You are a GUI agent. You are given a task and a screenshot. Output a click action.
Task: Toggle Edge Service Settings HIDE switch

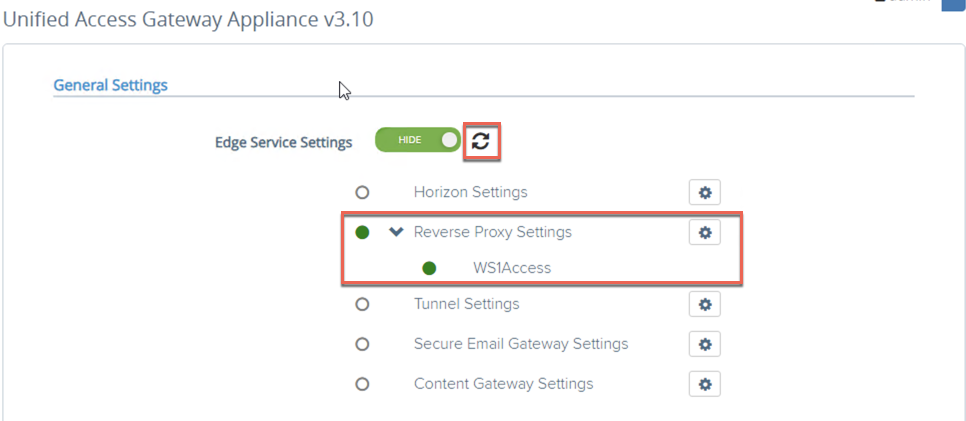(418, 140)
